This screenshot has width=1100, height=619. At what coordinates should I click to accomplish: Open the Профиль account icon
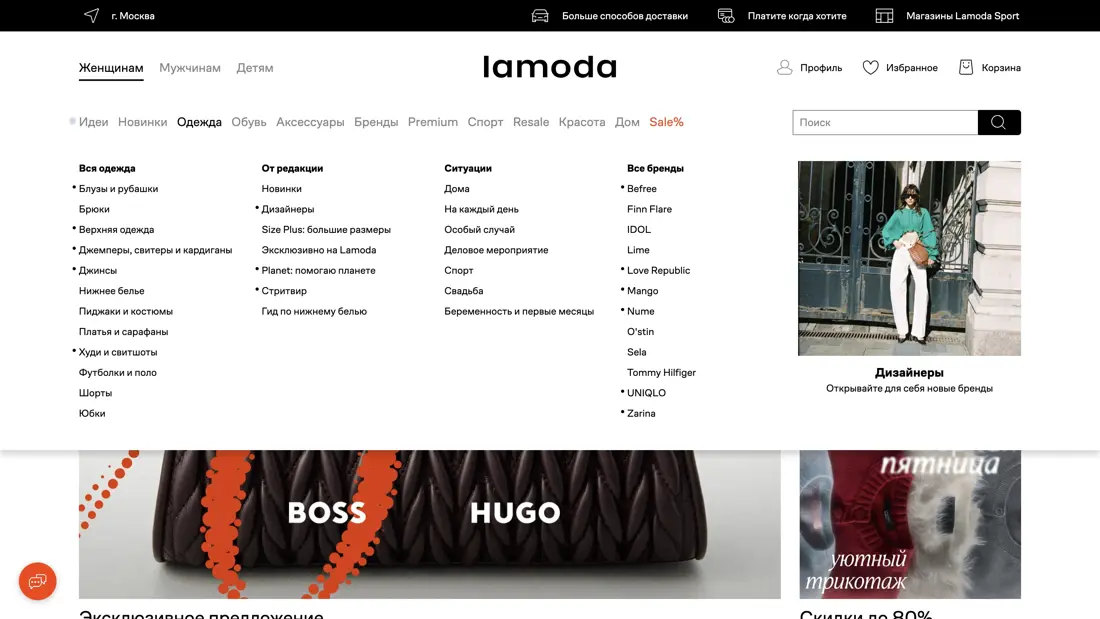coord(786,67)
